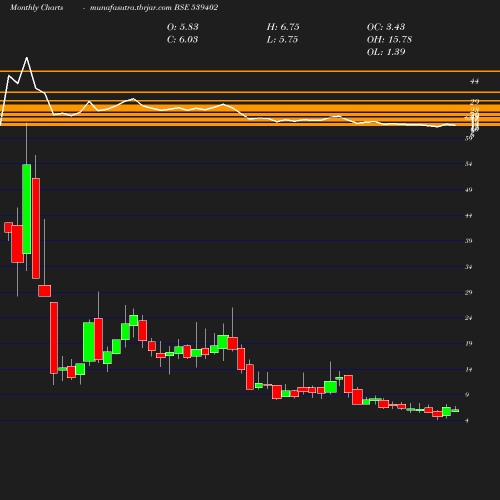
Task: Click the highest peak of the white line chart
Action: click(x=27, y=58)
